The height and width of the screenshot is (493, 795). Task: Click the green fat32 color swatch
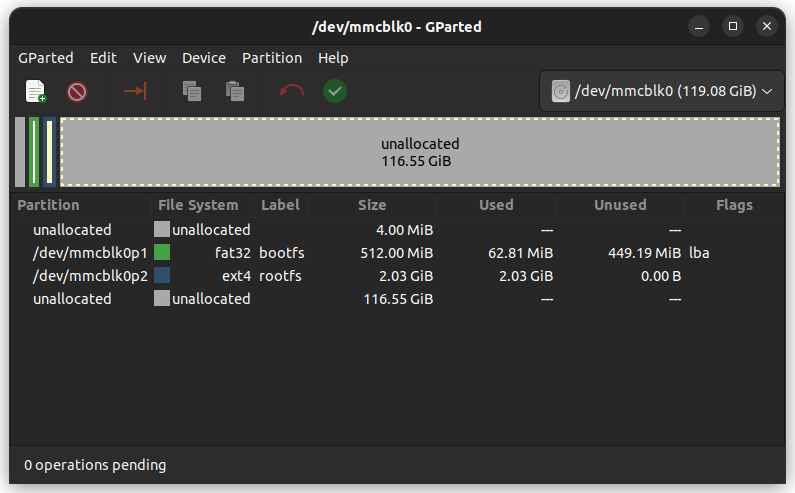pyautogui.click(x=162, y=252)
